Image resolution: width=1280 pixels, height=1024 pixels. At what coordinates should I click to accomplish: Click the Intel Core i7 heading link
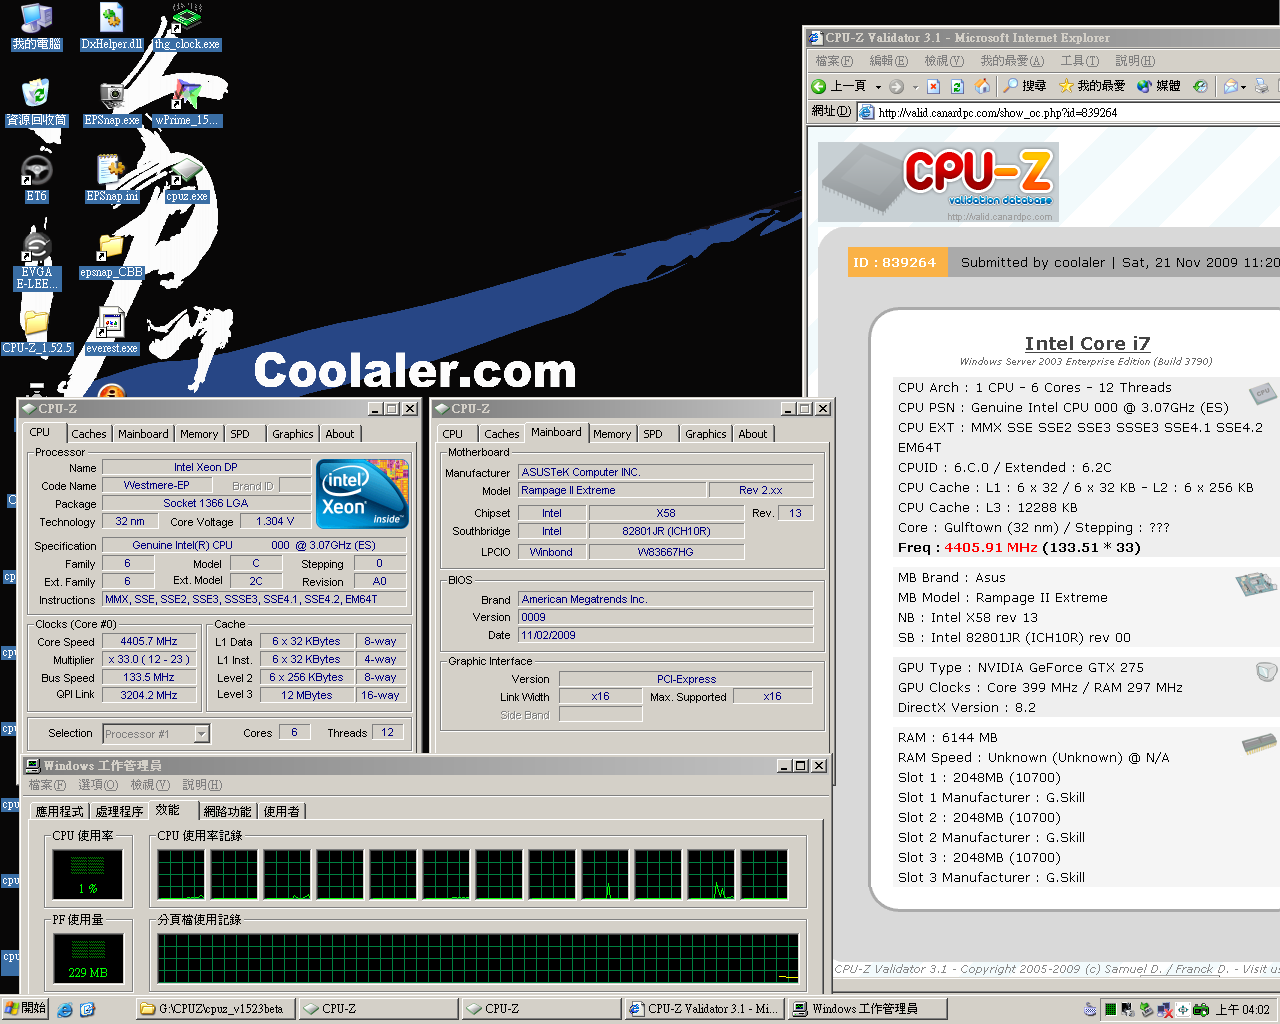coord(1087,343)
